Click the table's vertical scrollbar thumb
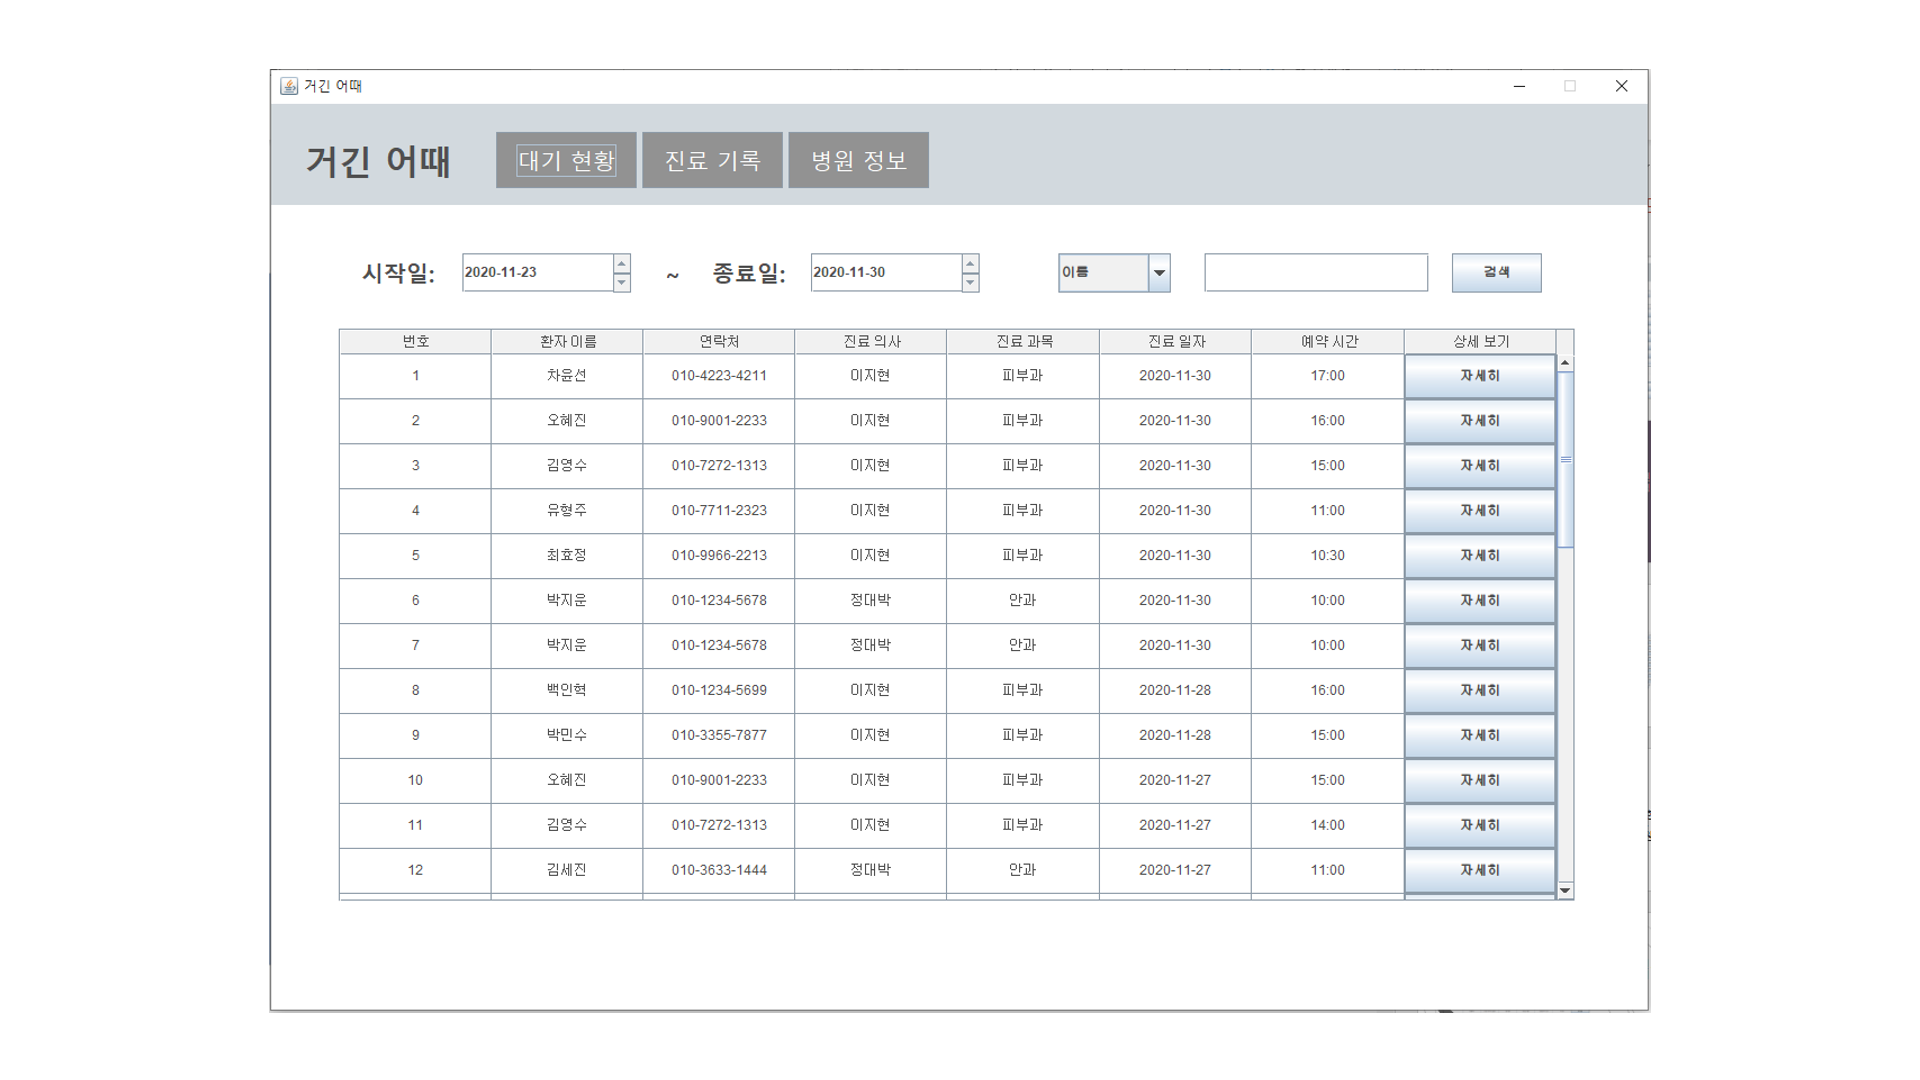This screenshot has height=1080, width=1920. [x=1565, y=459]
